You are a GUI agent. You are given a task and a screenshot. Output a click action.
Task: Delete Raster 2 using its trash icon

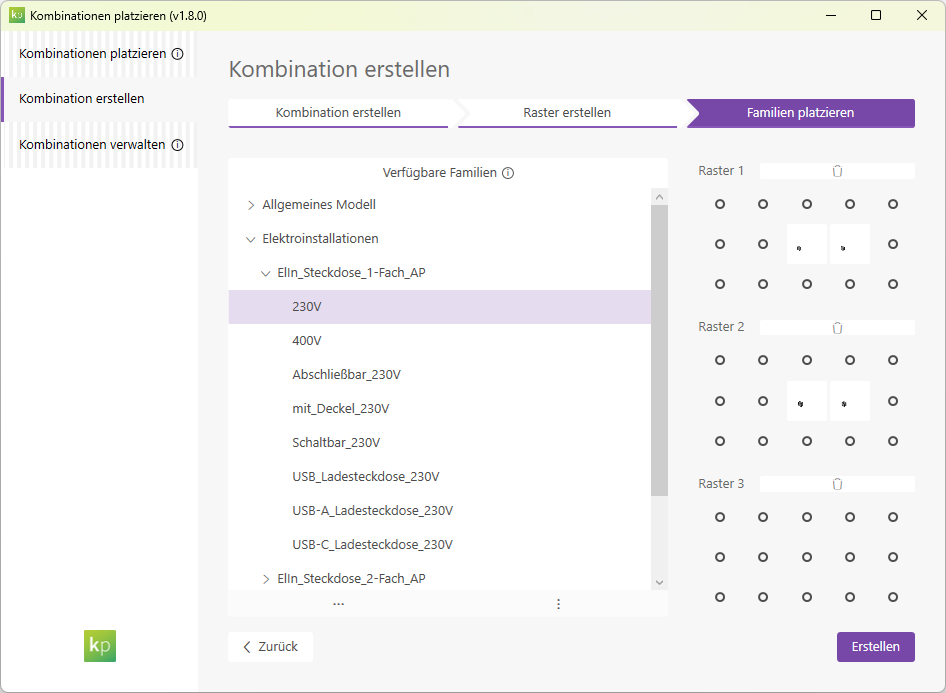pyautogui.click(x=837, y=328)
